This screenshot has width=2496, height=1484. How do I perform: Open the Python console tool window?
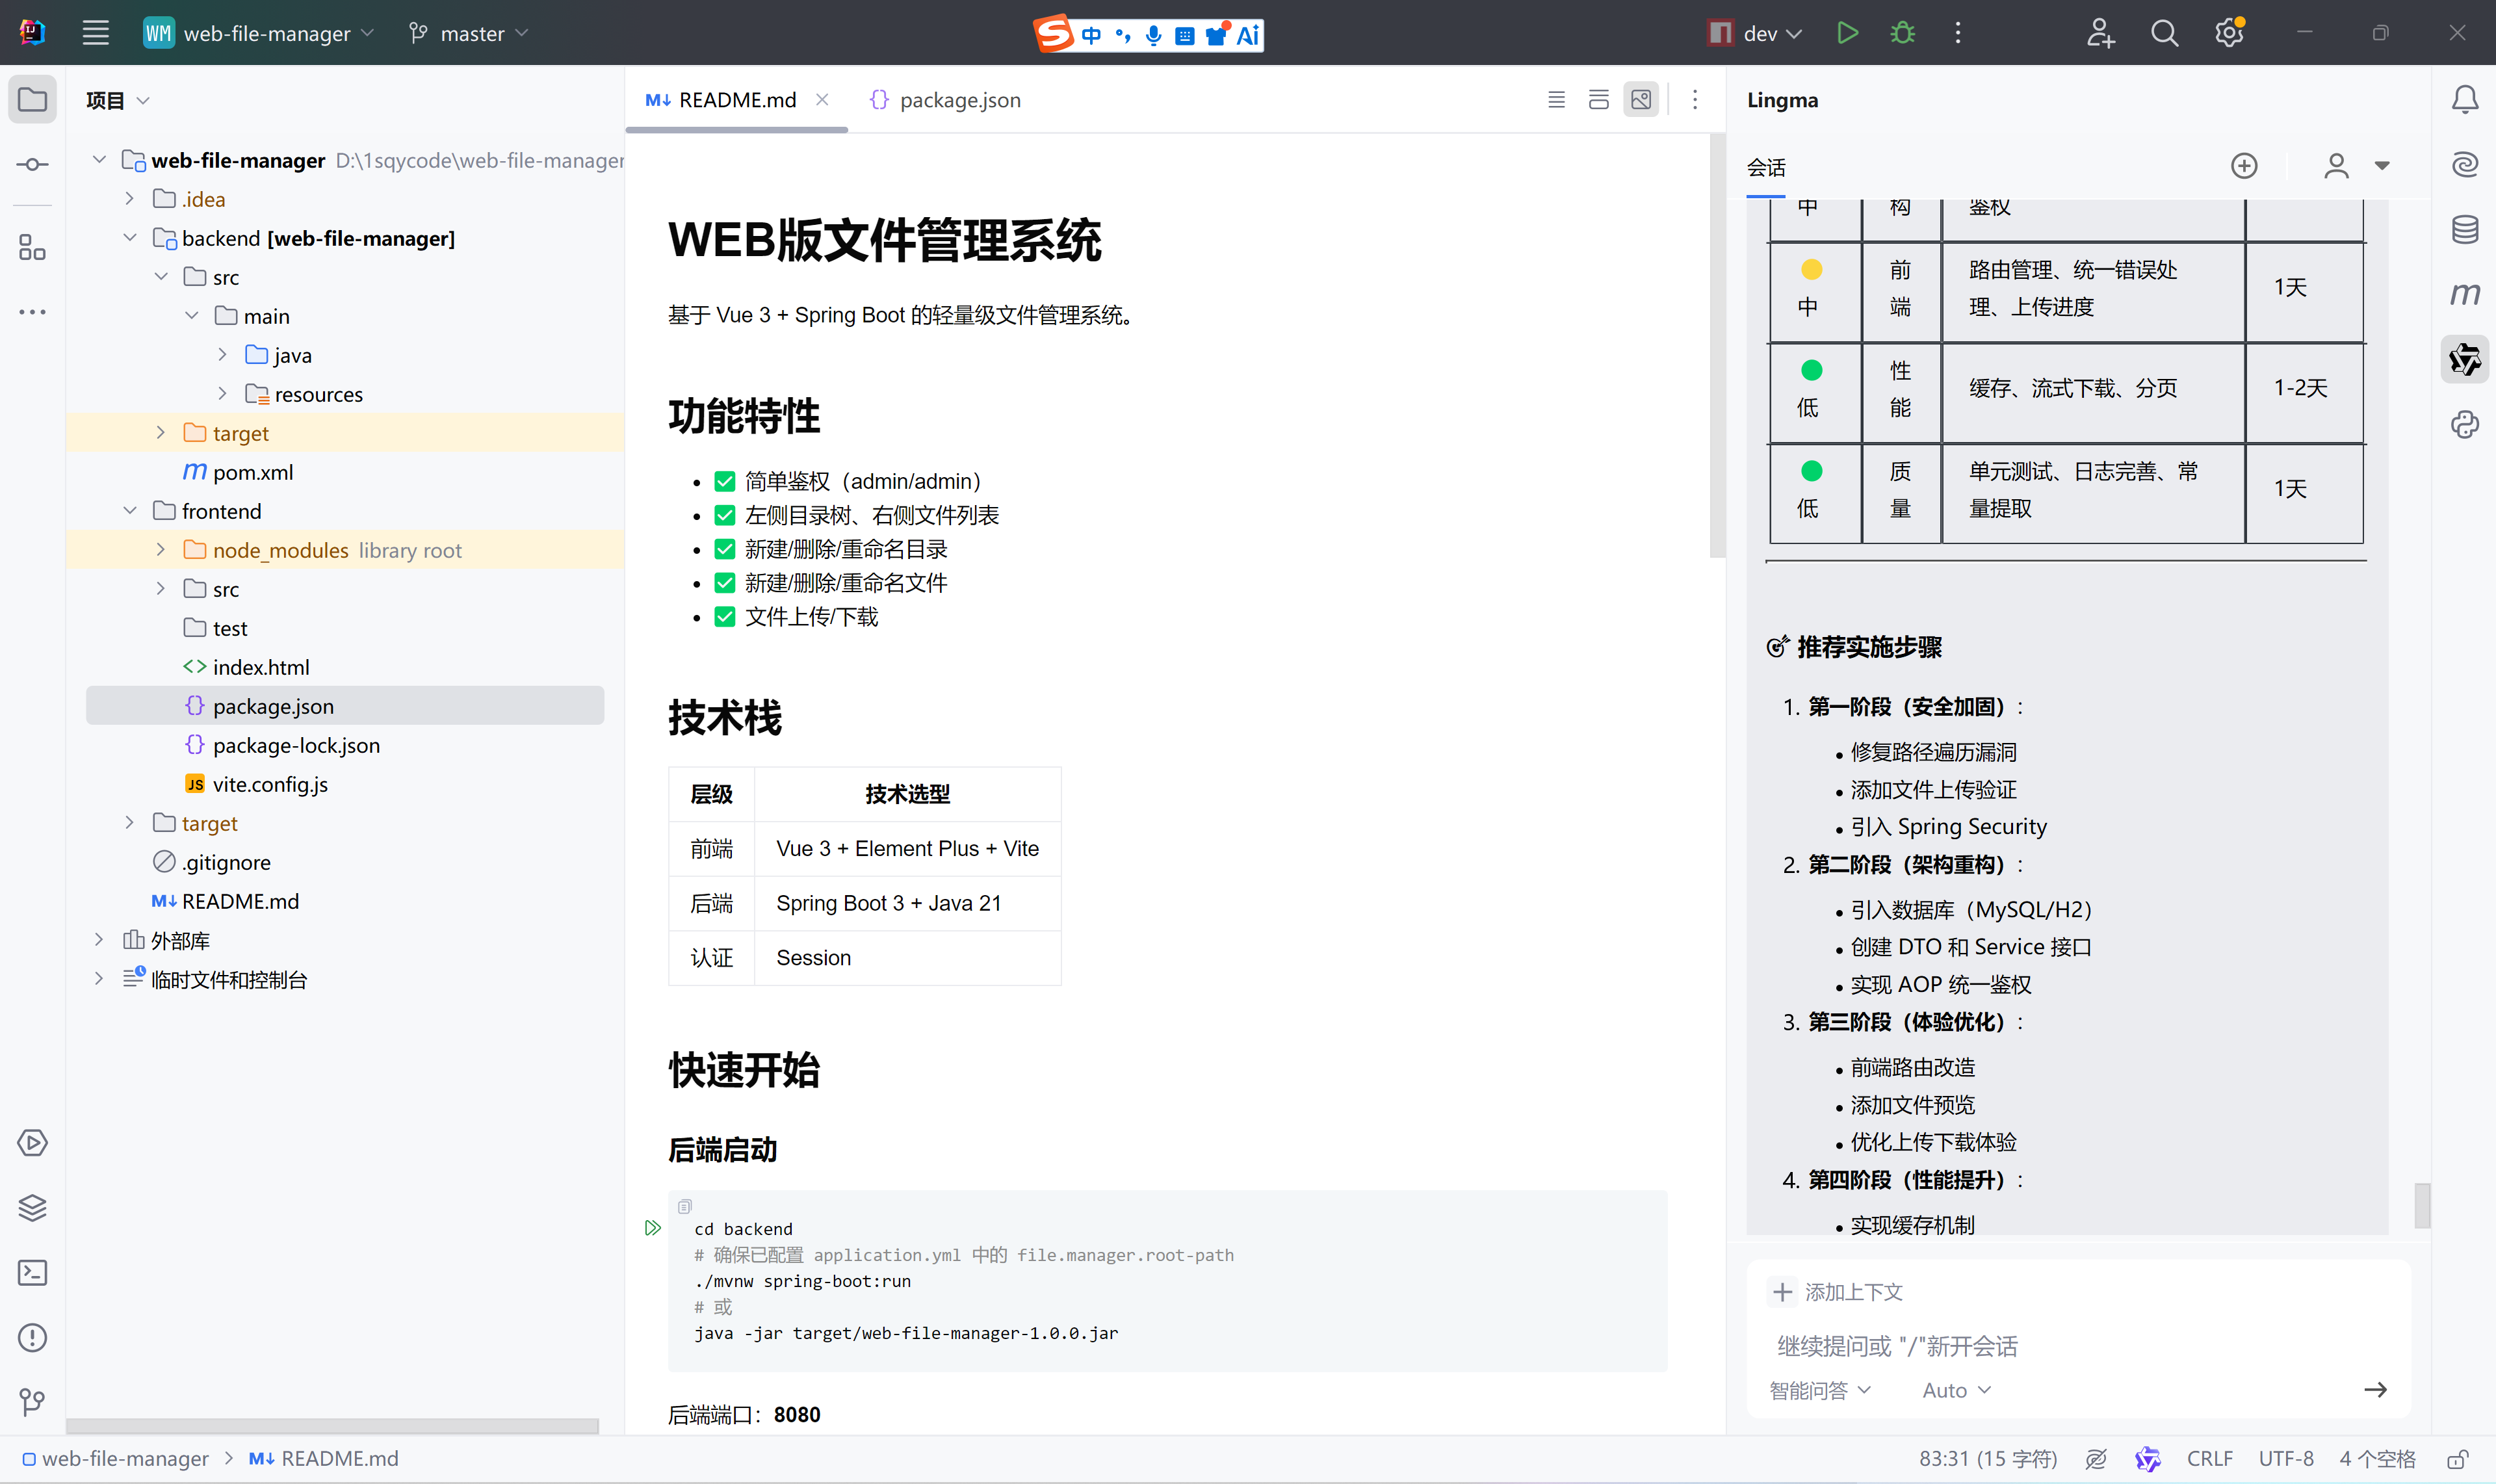2464,424
